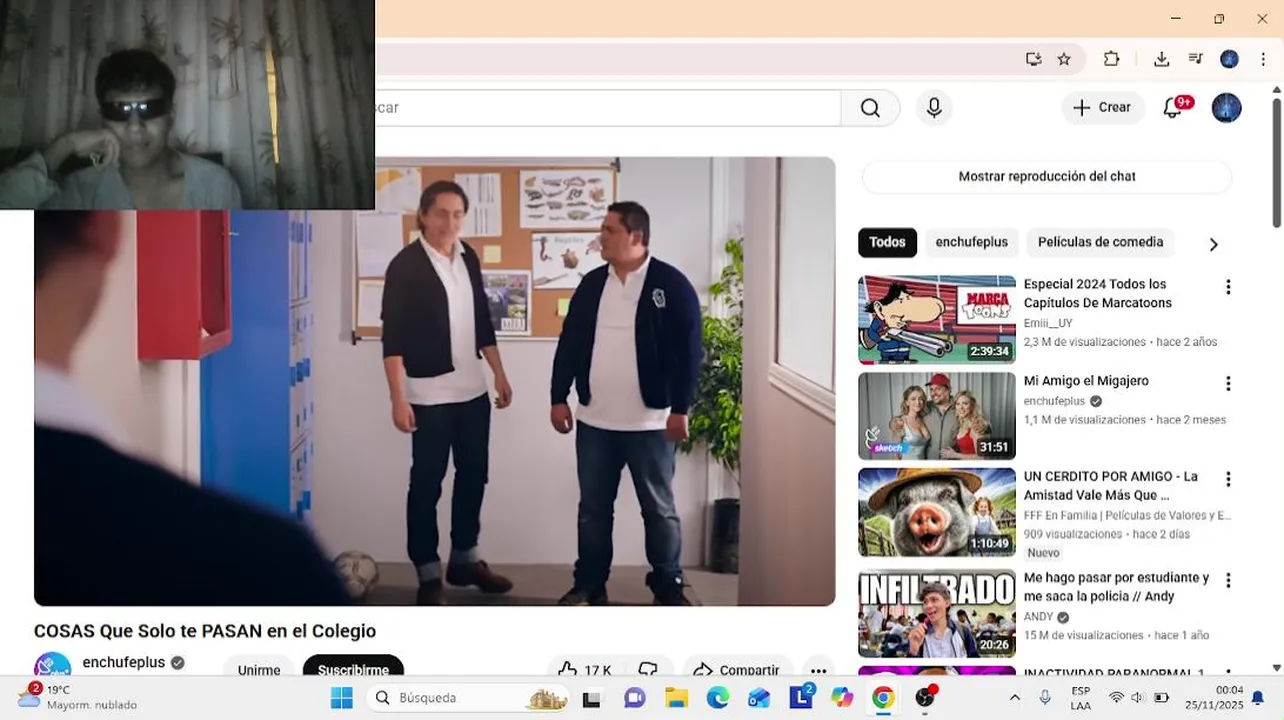Click the Unirme button

click(x=259, y=669)
